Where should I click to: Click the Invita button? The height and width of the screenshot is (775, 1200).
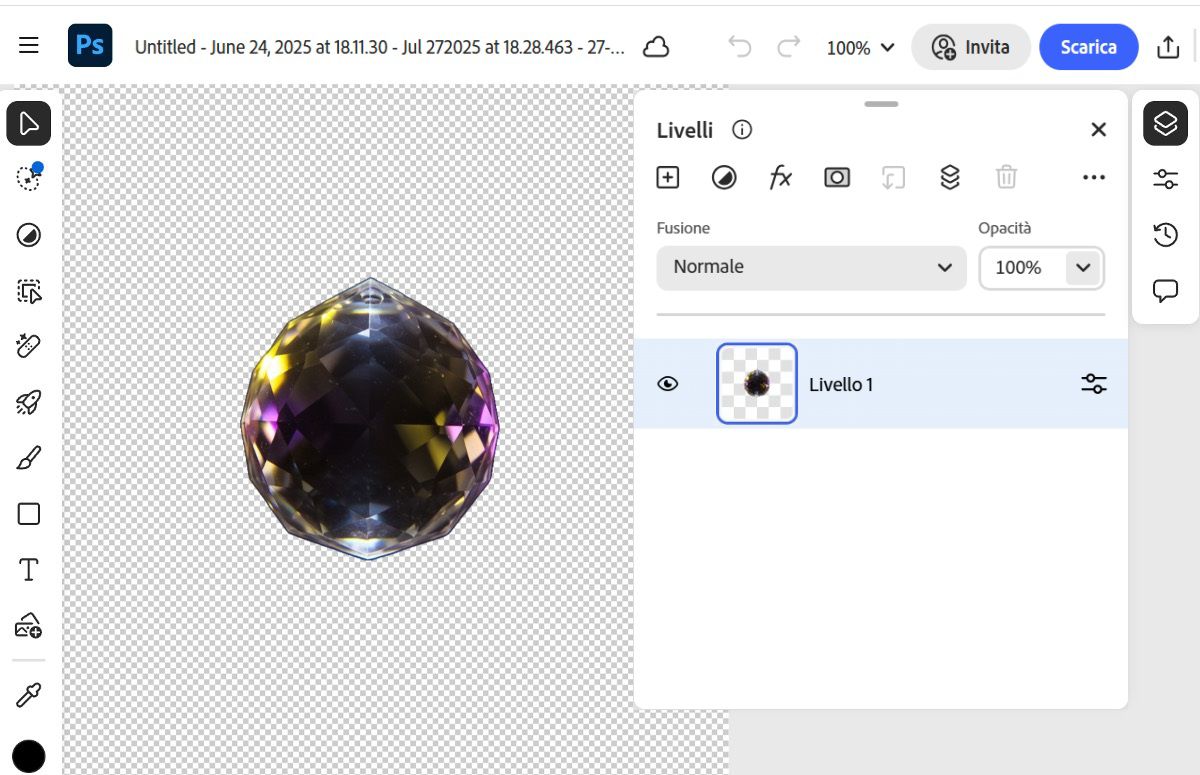[x=970, y=47]
